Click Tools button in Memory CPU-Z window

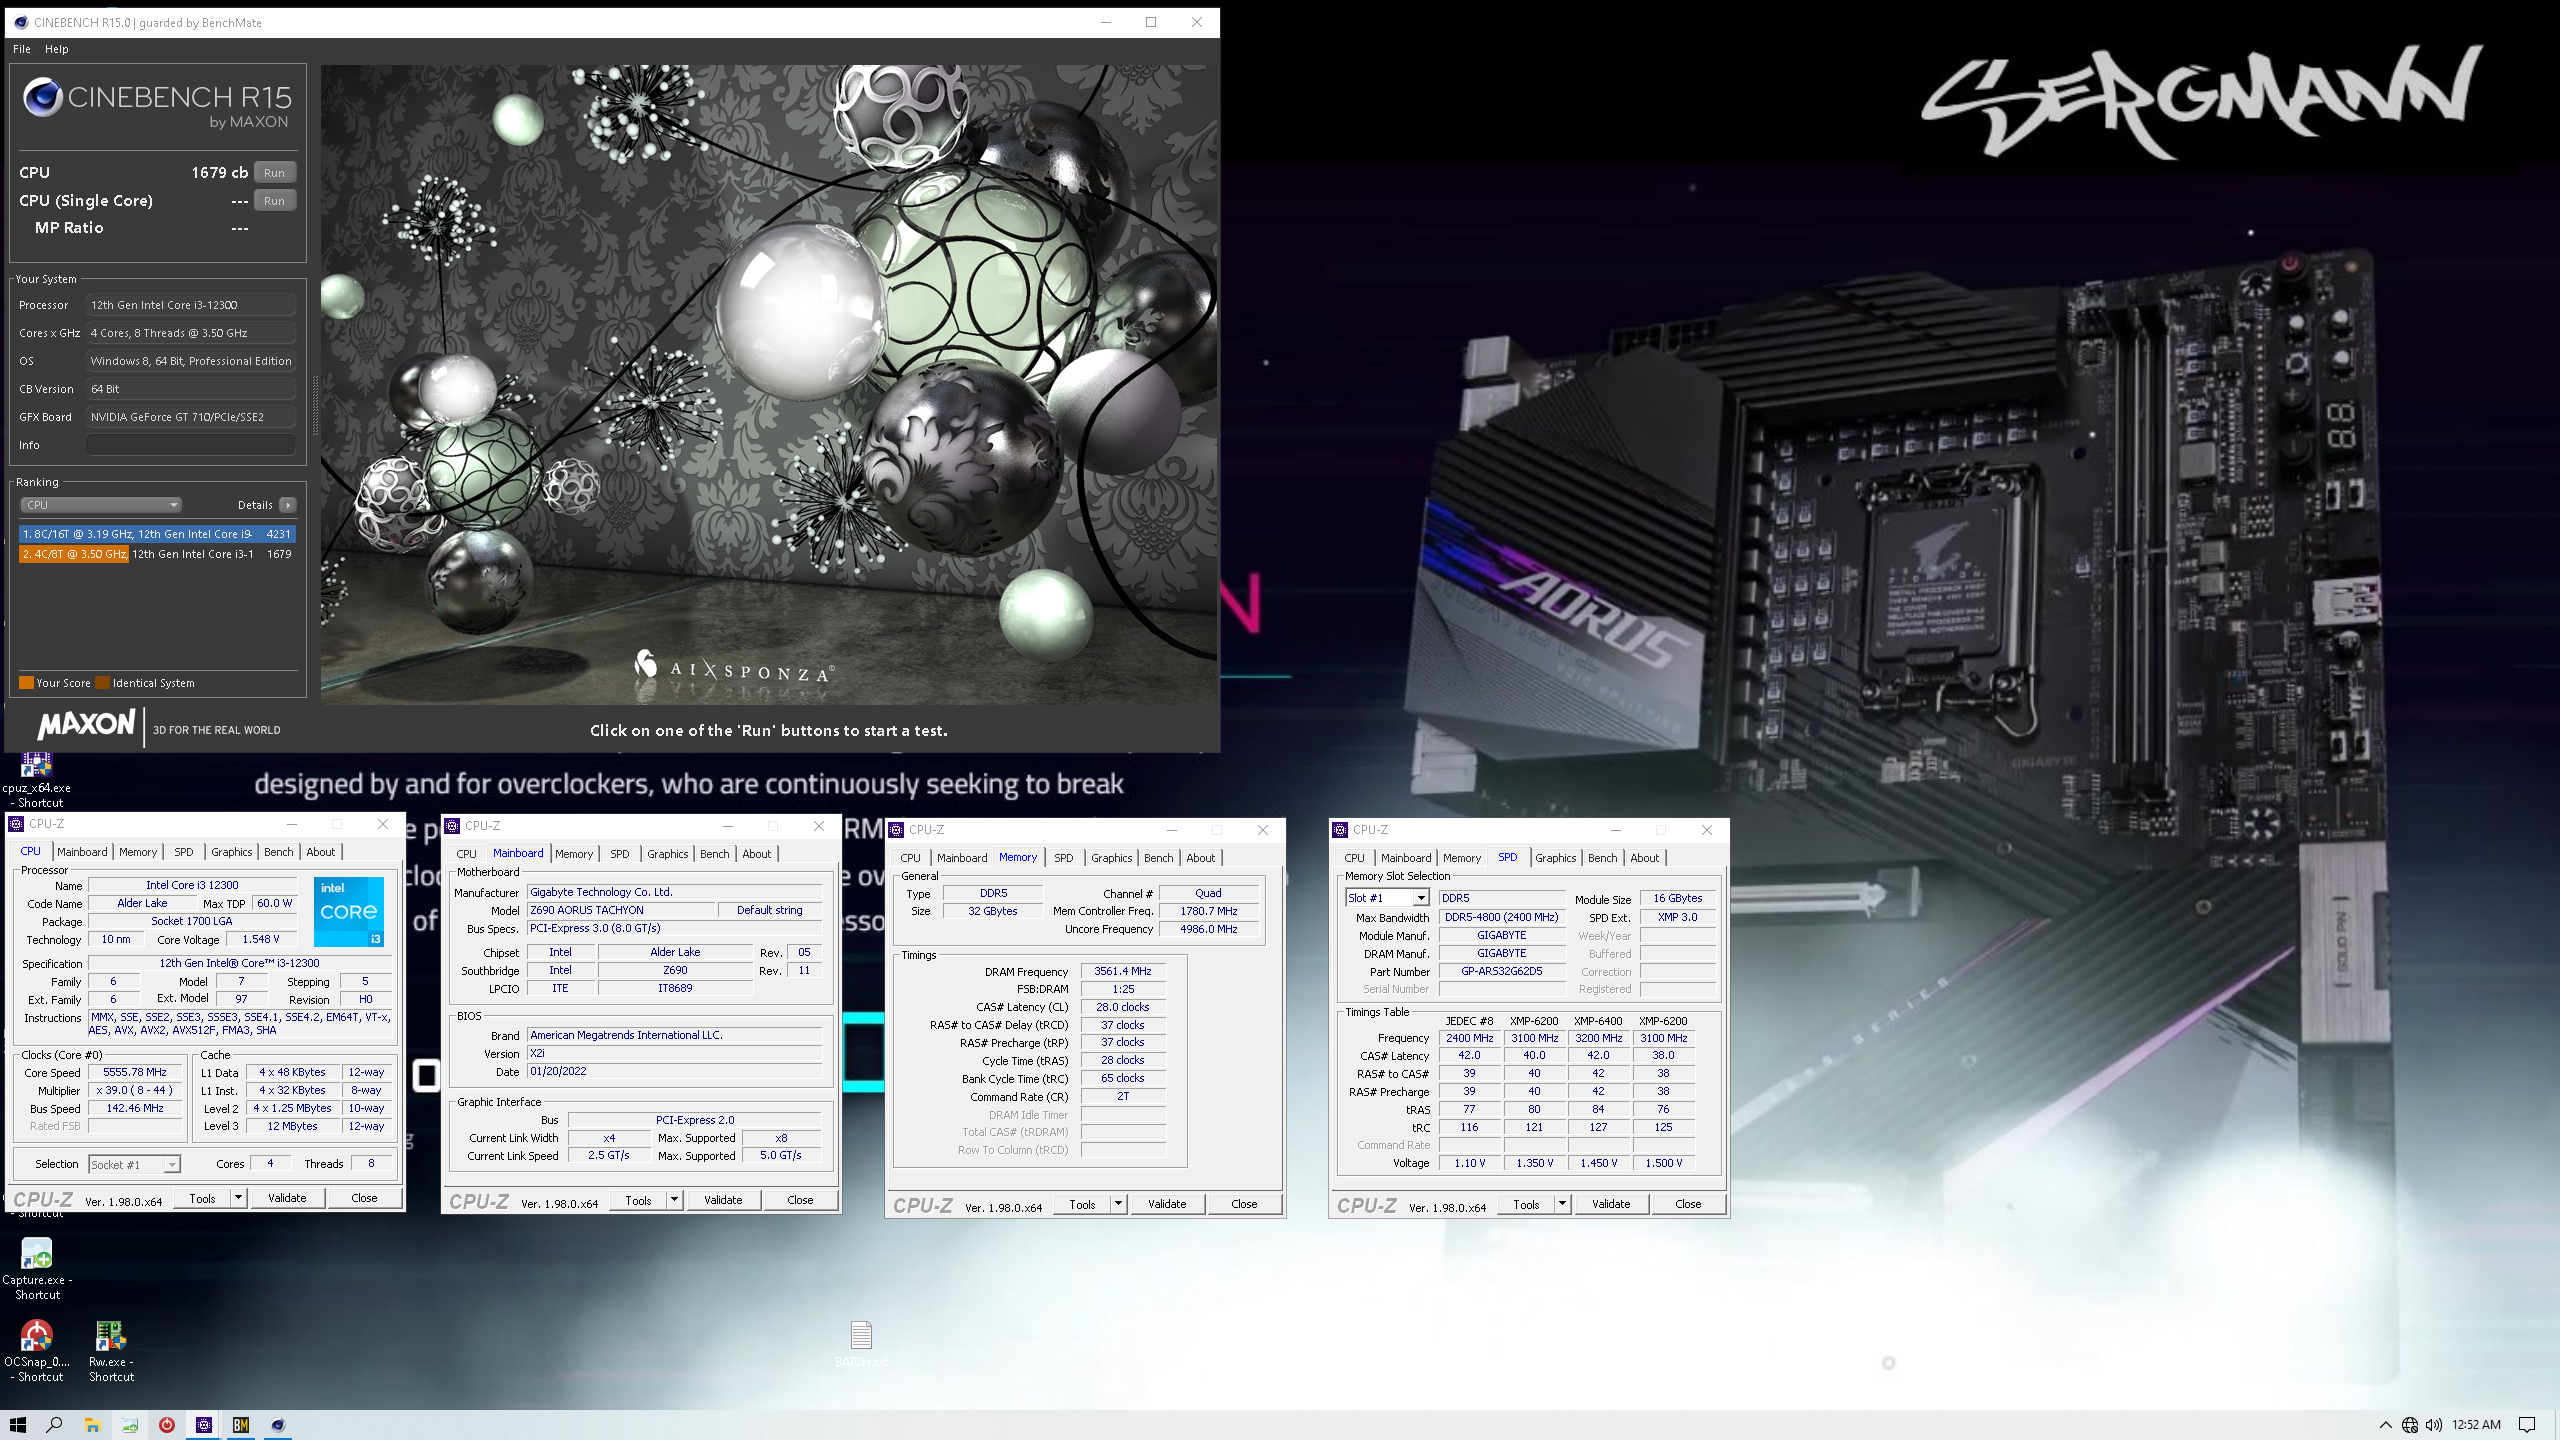[1082, 1204]
